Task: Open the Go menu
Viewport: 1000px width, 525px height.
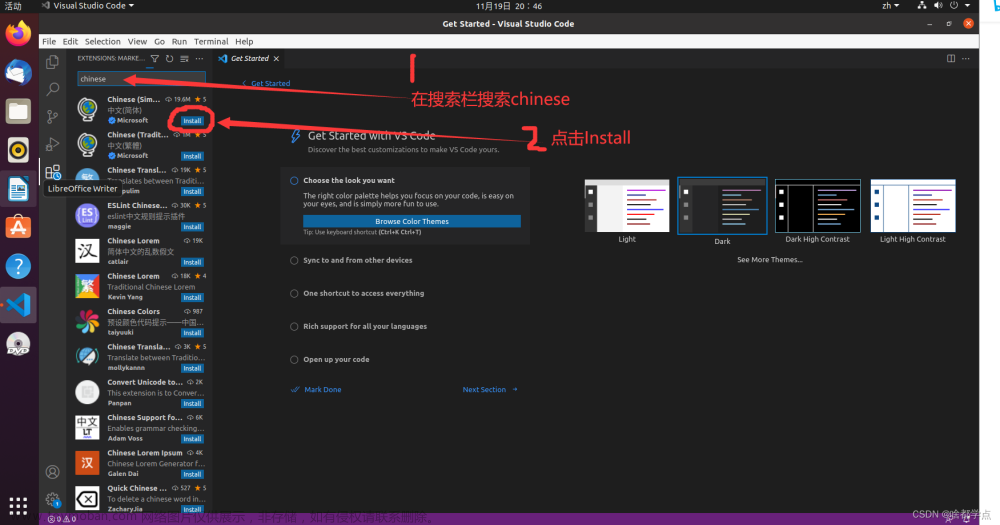Action: (159, 41)
